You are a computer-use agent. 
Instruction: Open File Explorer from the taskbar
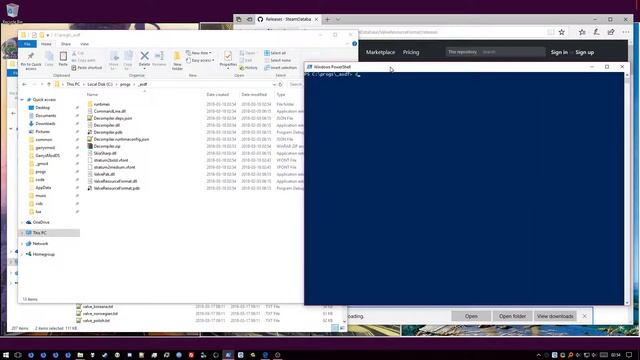[x=80, y=355]
